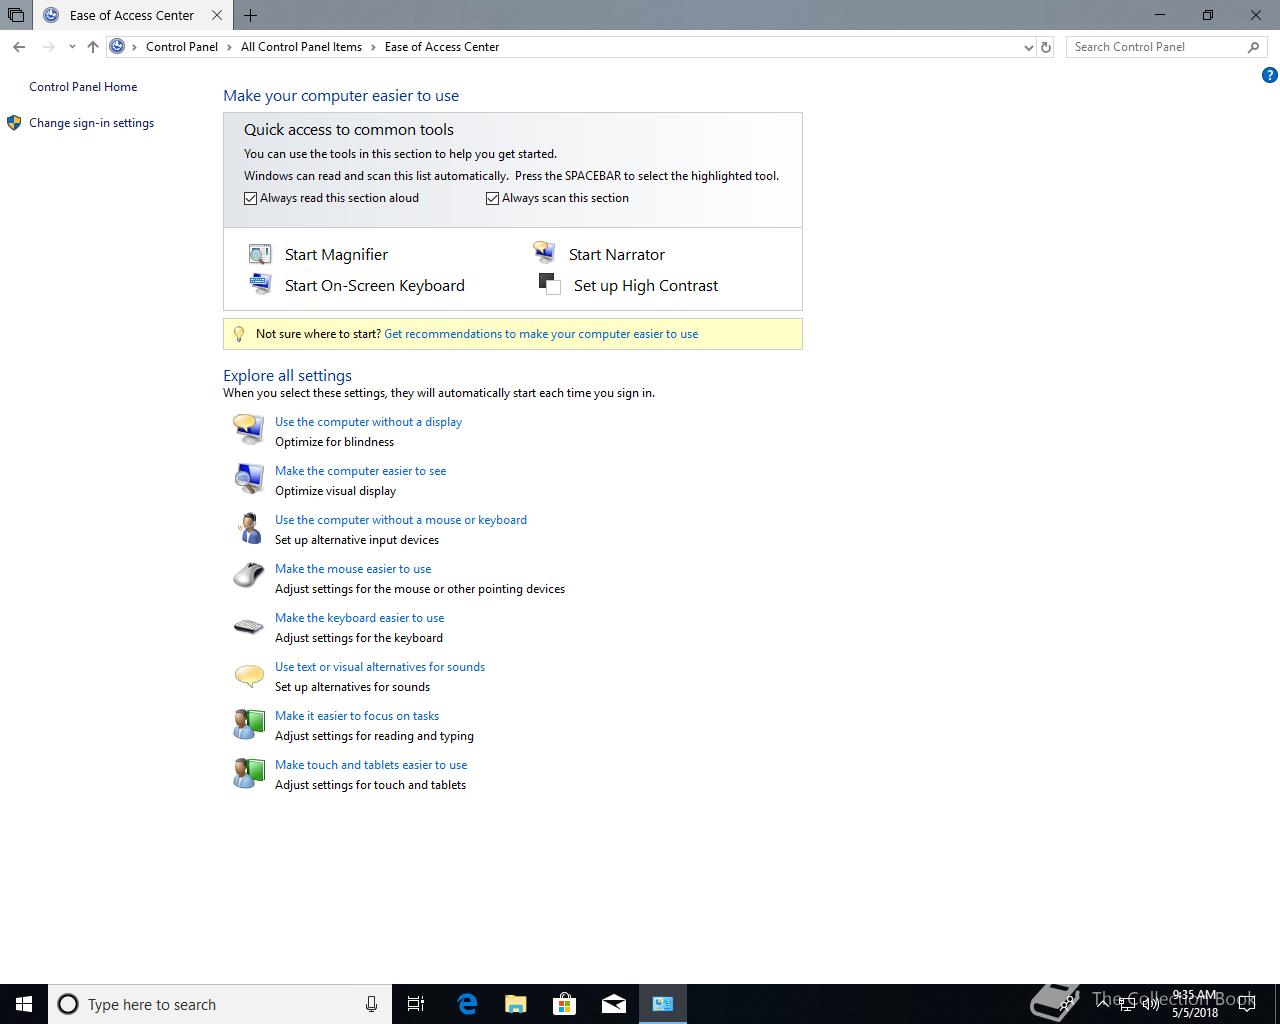Open Use text or visual alternatives for sounds
Screen dimensions: 1280x1024
pyautogui.click(x=380, y=667)
